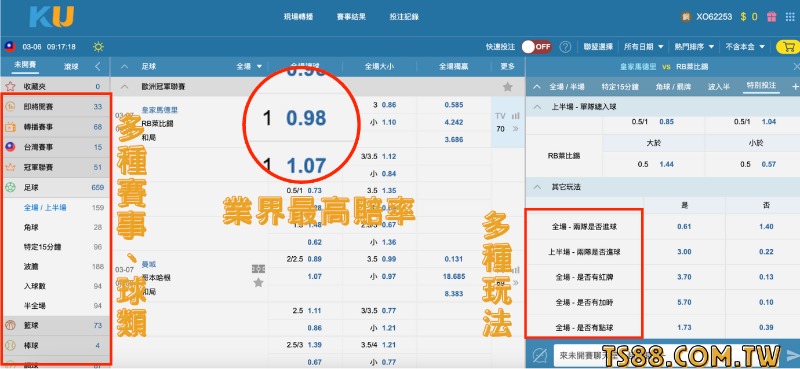
Task: Open 賽事結果 in top menu
Action: click(352, 17)
